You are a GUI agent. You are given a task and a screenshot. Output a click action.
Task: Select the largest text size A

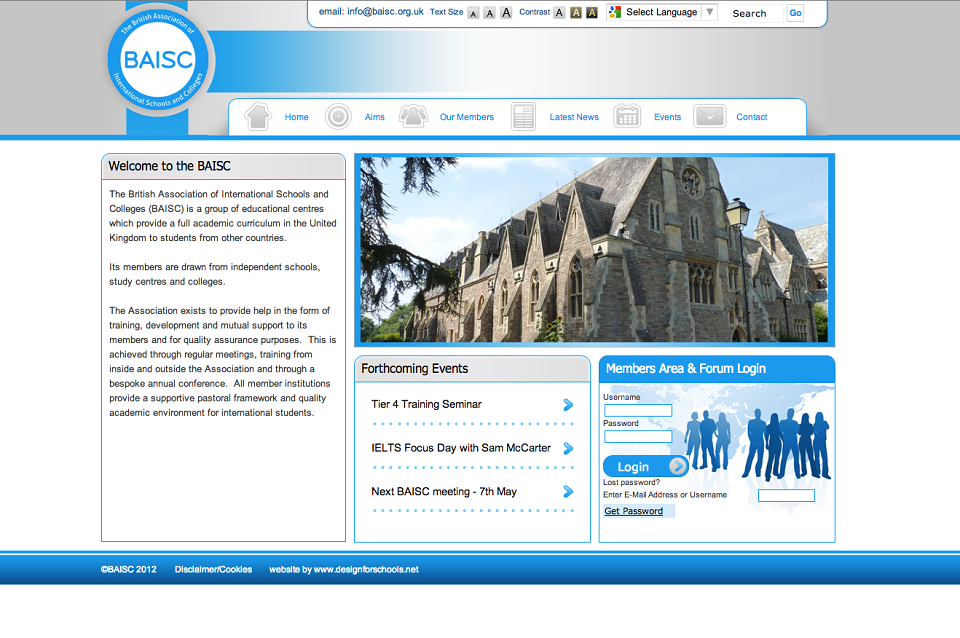pyautogui.click(x=506, y=12)
